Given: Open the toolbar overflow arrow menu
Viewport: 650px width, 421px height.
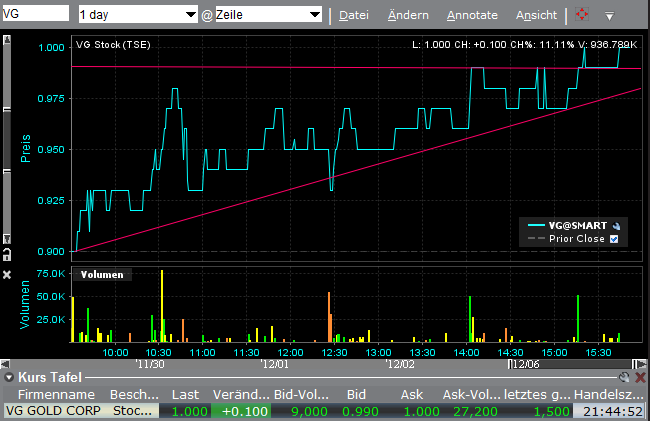Looking at the screenshot, I should coord(608,16).
